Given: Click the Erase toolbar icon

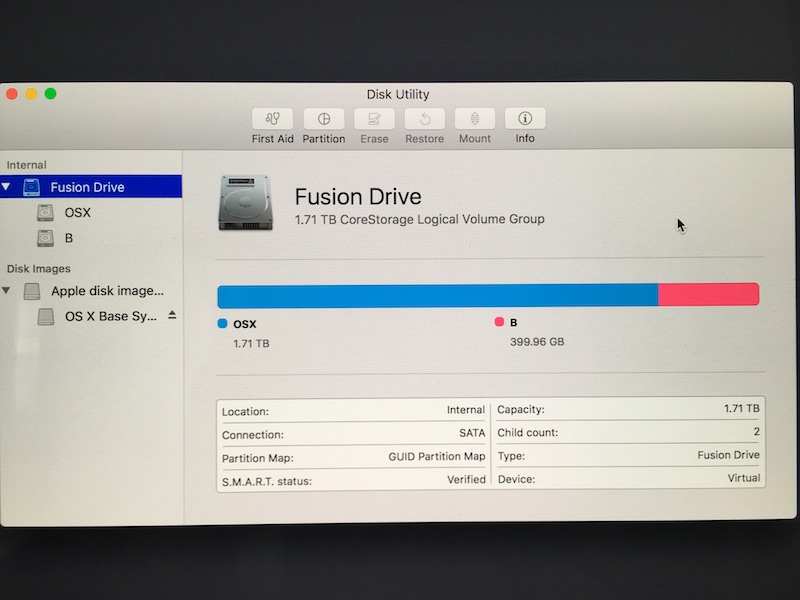Looking at the screenshot, I should pos(374,119).
